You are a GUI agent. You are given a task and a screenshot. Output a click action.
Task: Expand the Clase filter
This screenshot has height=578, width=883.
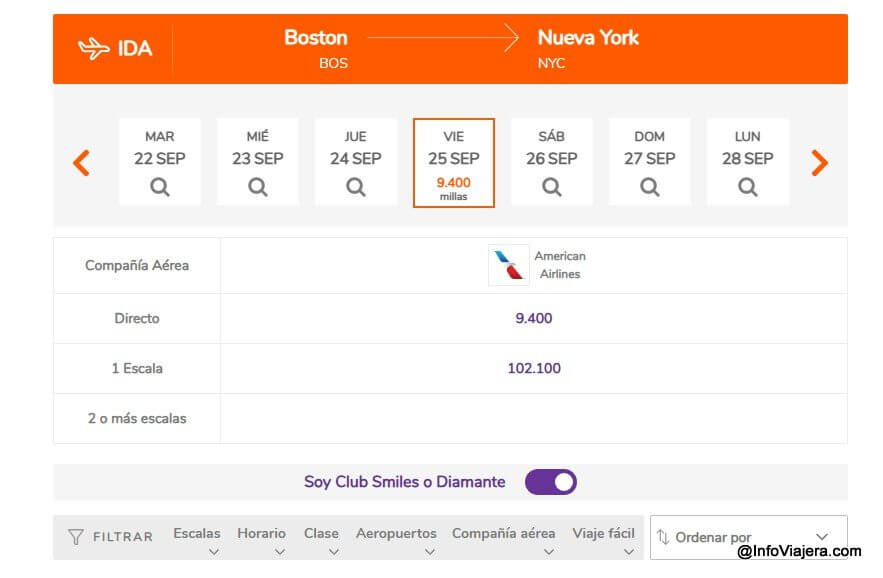322,541
